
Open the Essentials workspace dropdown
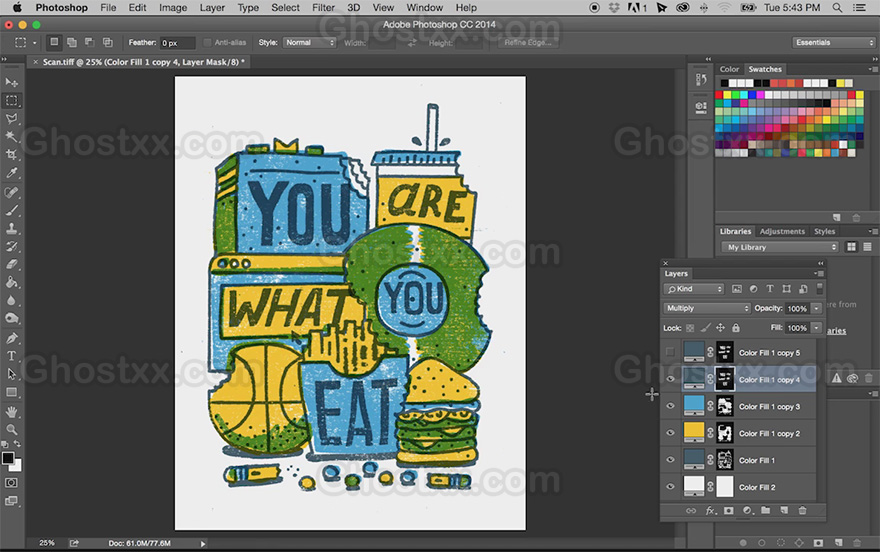[833, 43]
